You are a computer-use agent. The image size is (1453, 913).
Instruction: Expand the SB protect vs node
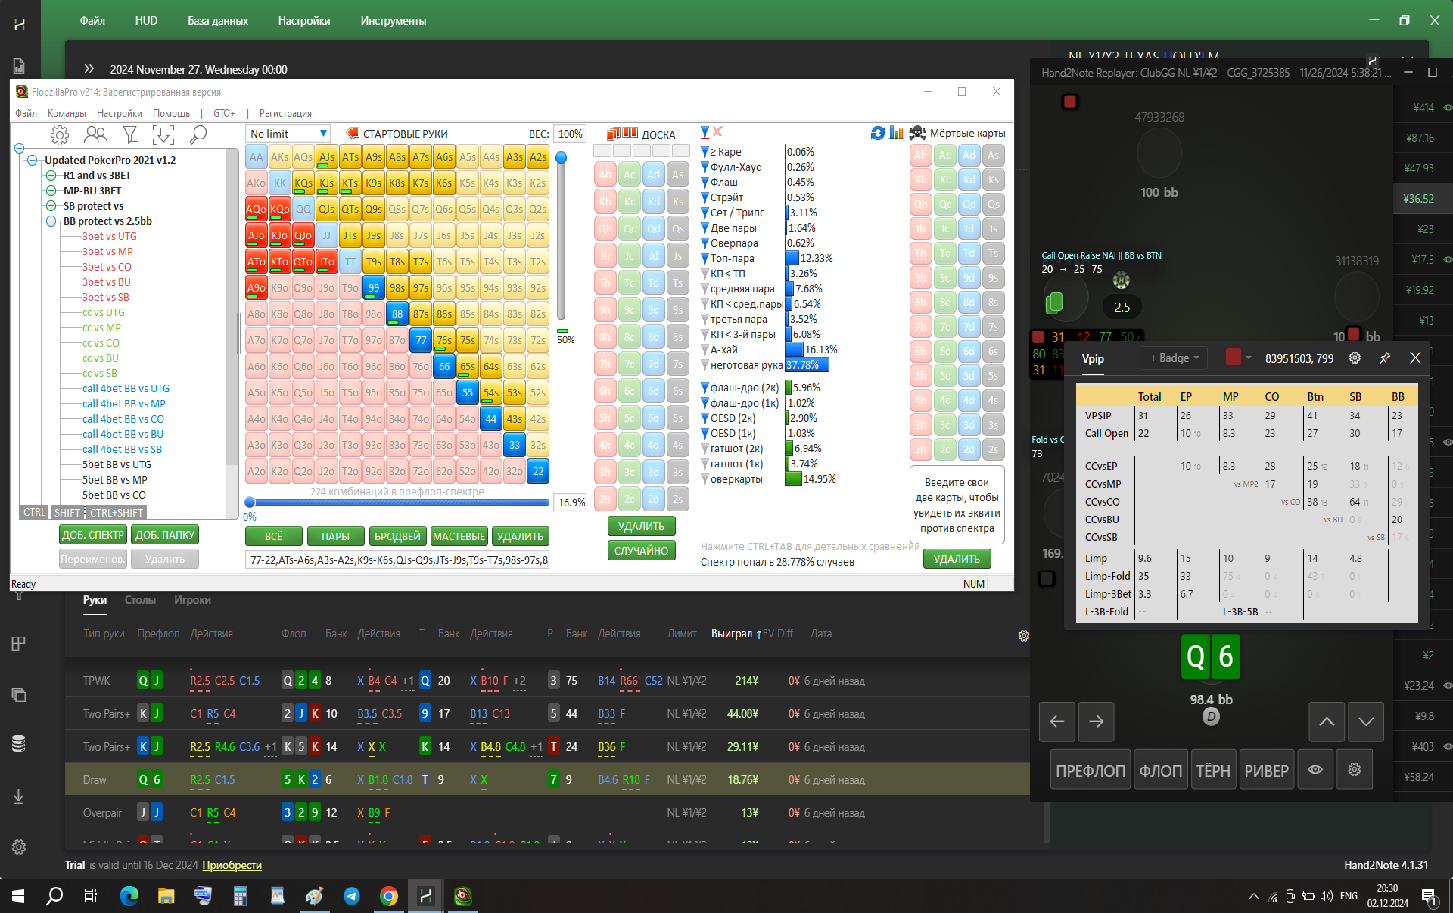pyautogui.click(x=51, y=206)
